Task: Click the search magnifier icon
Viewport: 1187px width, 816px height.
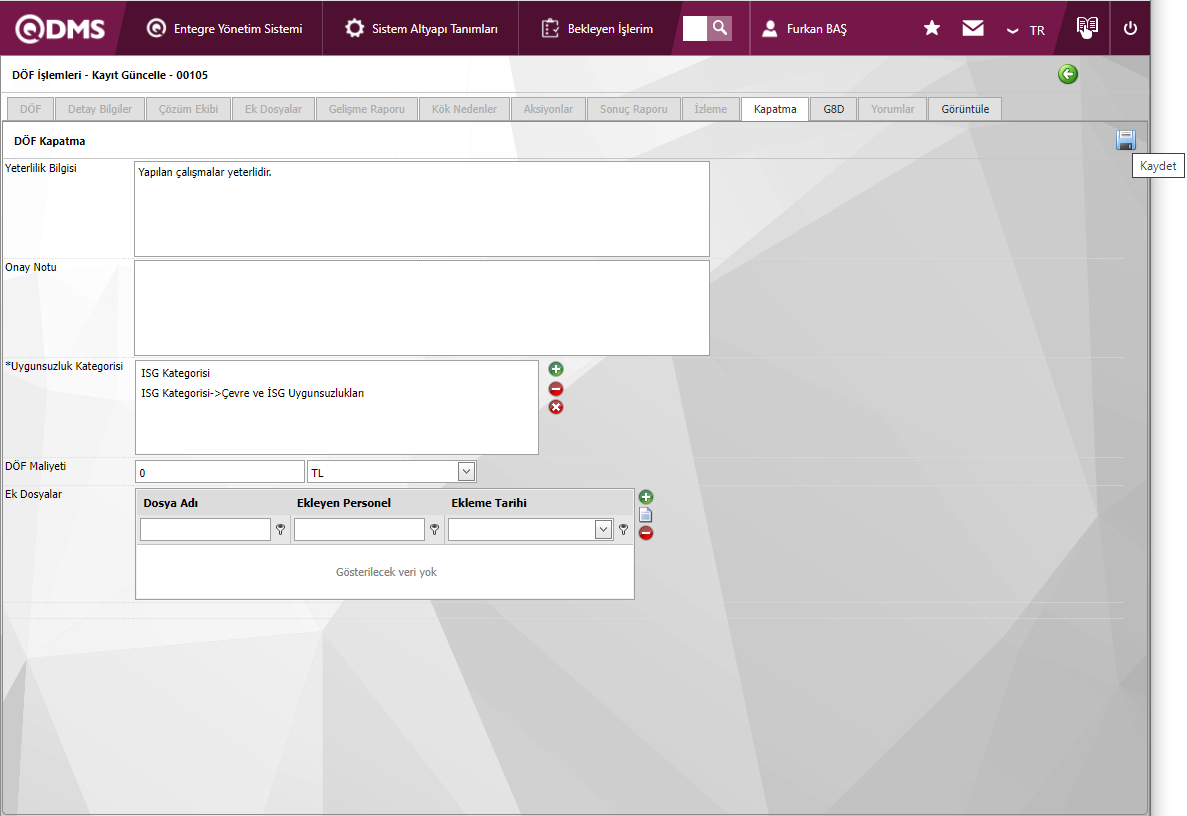Action: pos(719,28)
